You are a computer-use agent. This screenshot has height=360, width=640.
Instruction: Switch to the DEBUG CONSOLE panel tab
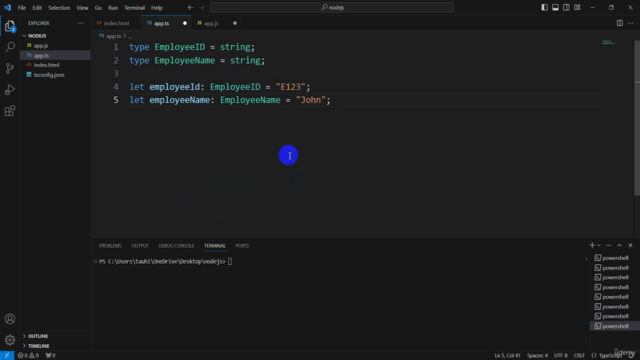click(x=176, y=246)
